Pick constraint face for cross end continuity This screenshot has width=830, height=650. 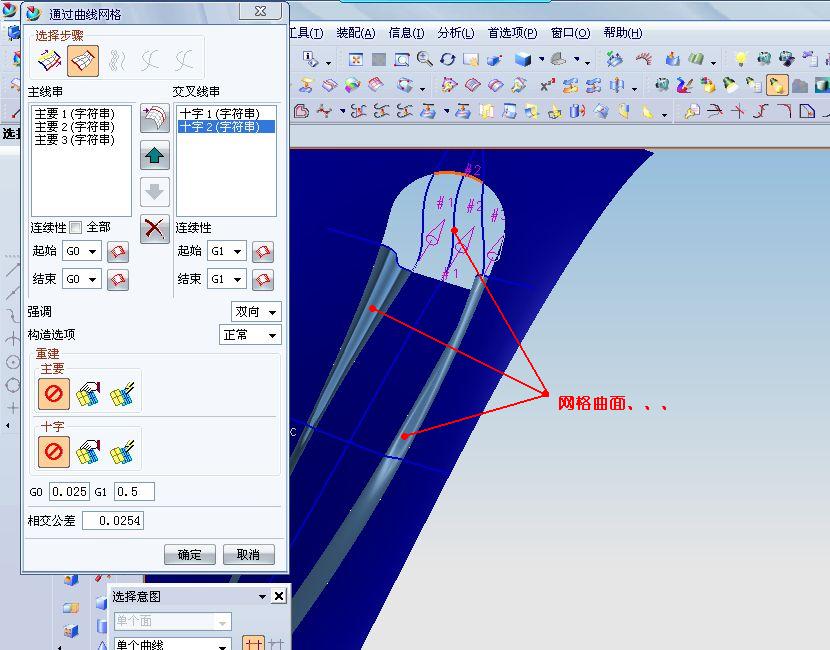(x=263, y=279)
